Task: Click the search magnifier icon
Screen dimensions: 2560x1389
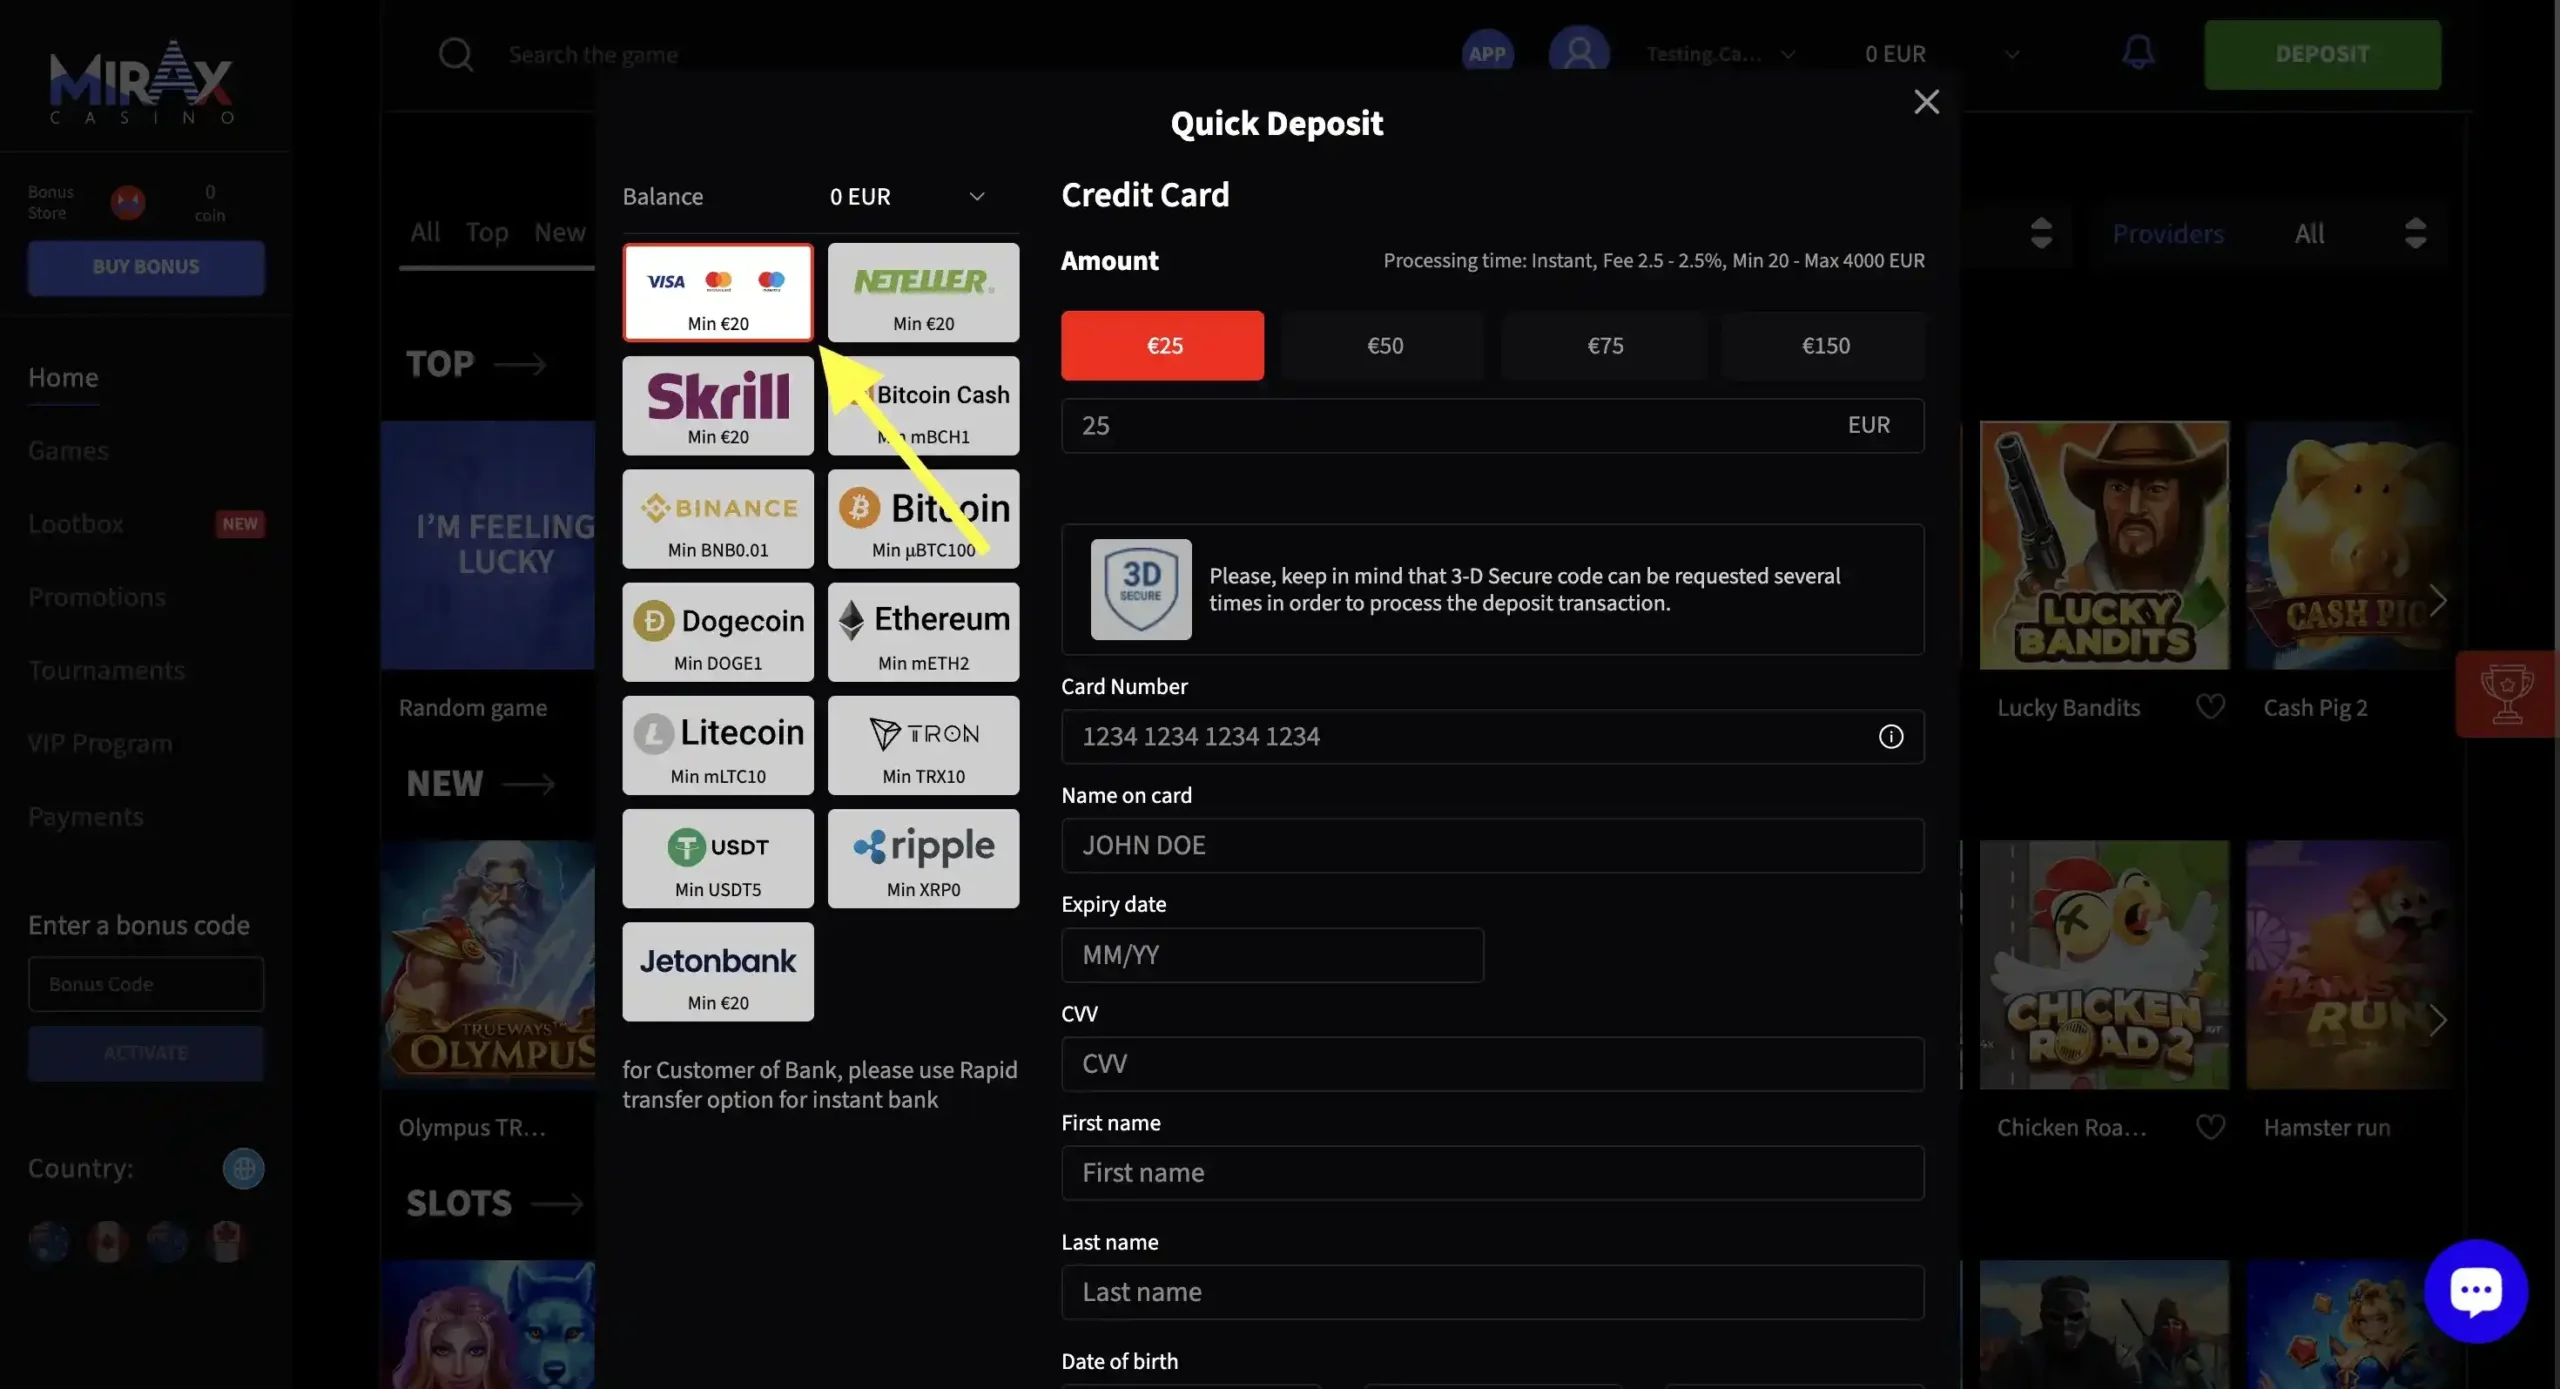Action: (456, 54)
